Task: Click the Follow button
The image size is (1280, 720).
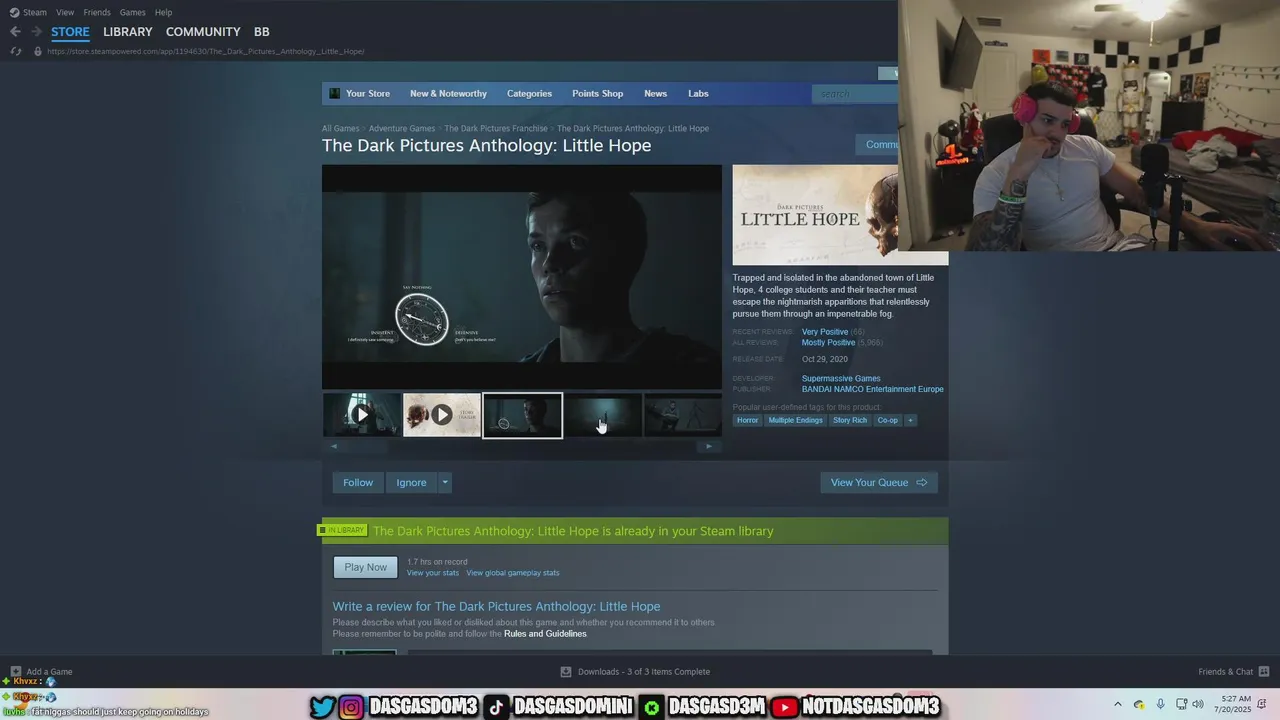Action: coord(358,482)
